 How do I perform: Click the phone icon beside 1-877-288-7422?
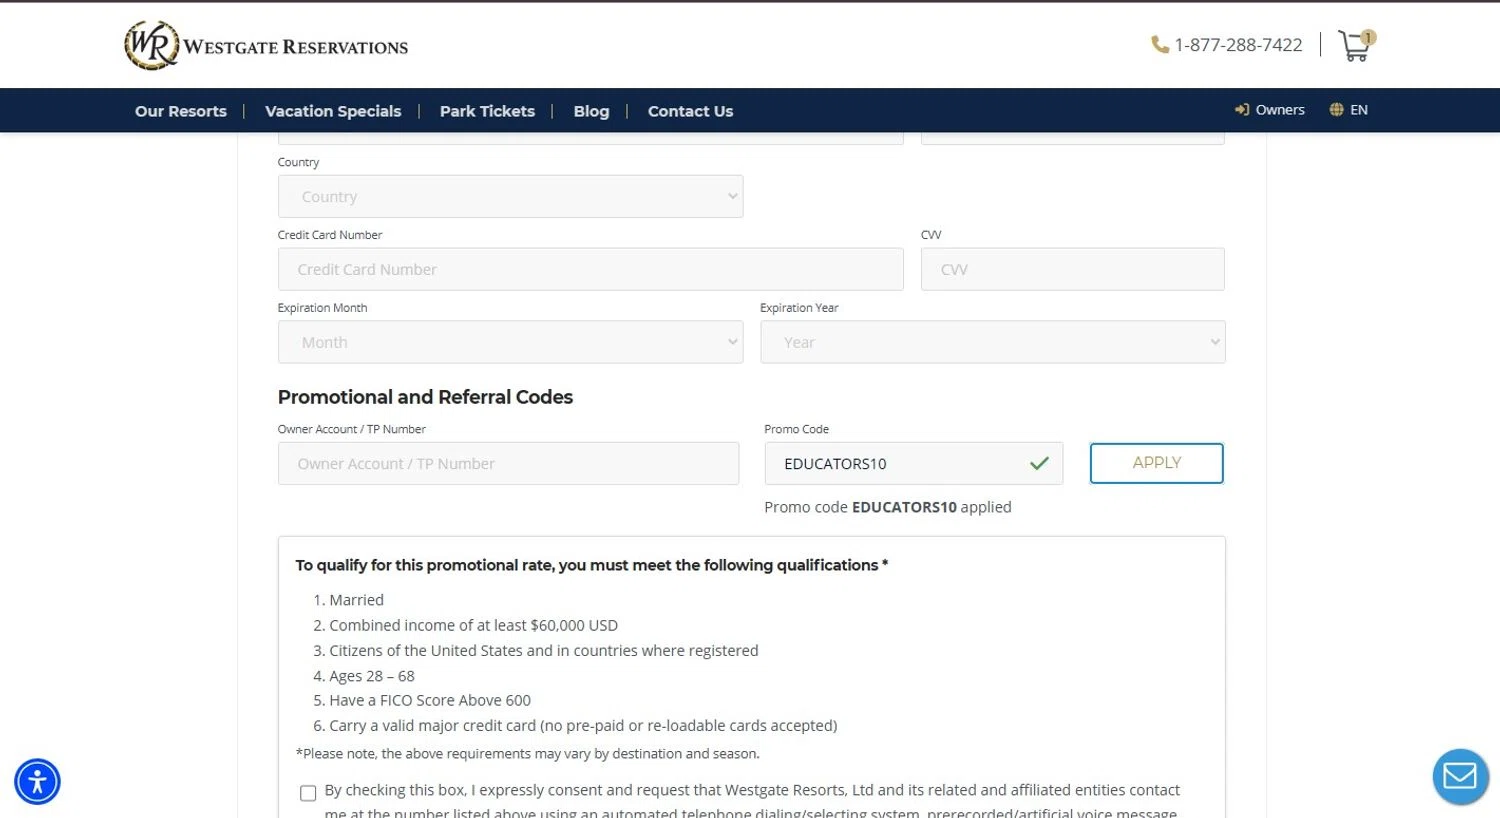[1160, 45]
